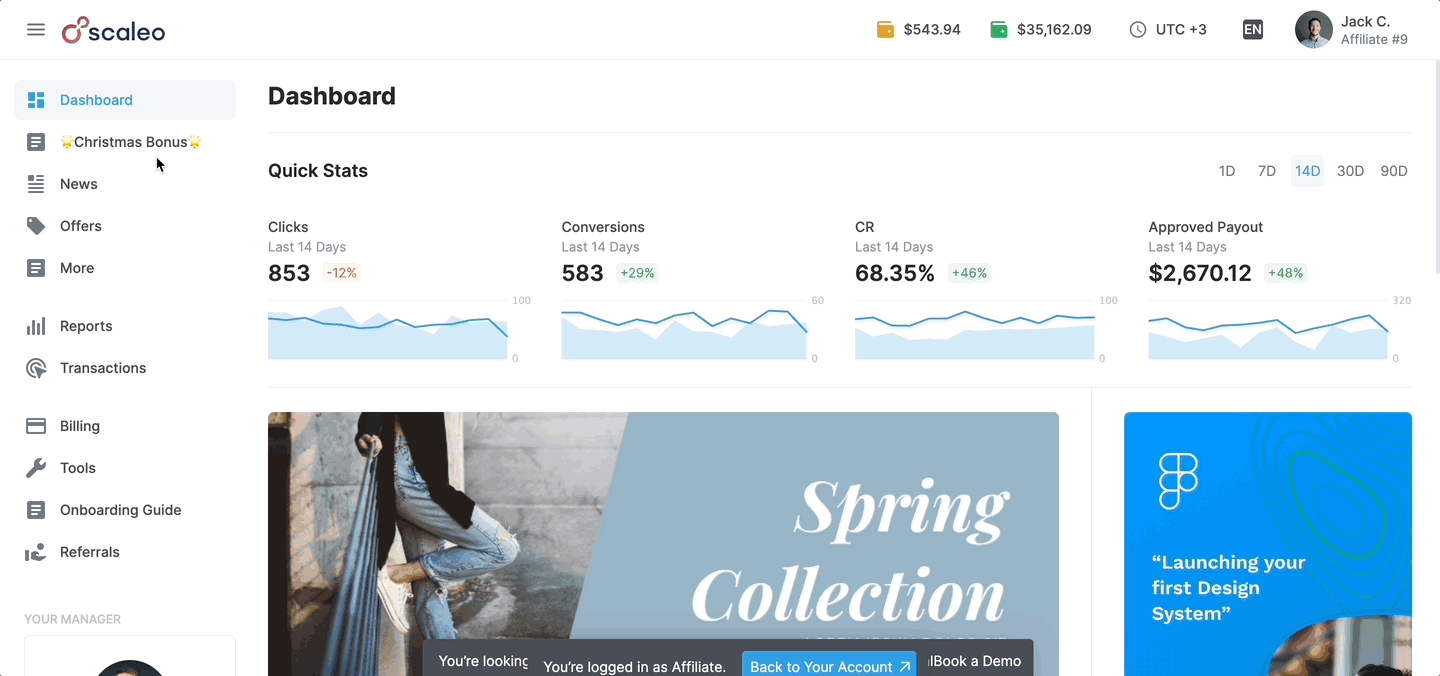Click the 68.35% CR value
This screenshot has height=676, width=1440.
[895, 273]
